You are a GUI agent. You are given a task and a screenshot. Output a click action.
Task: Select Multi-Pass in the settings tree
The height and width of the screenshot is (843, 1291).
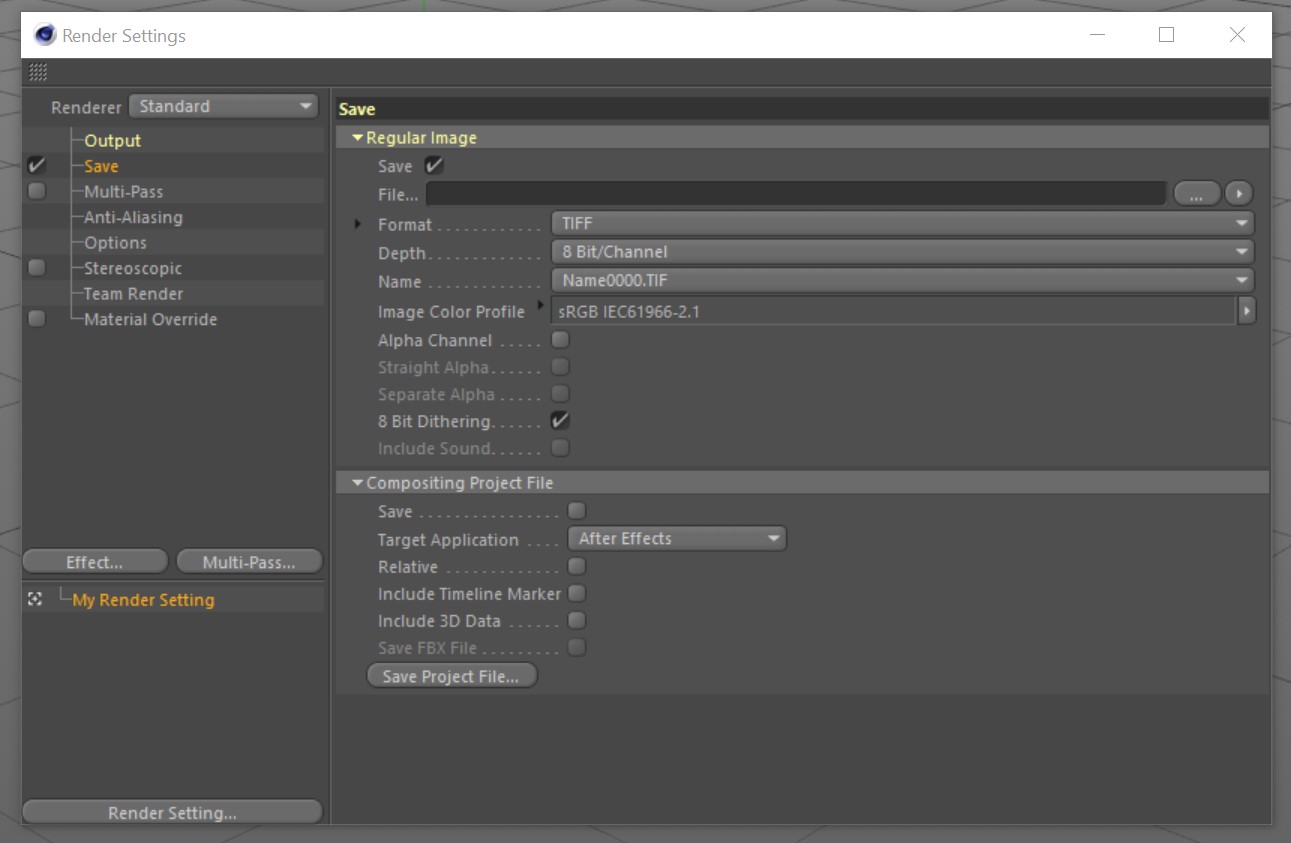123,192
